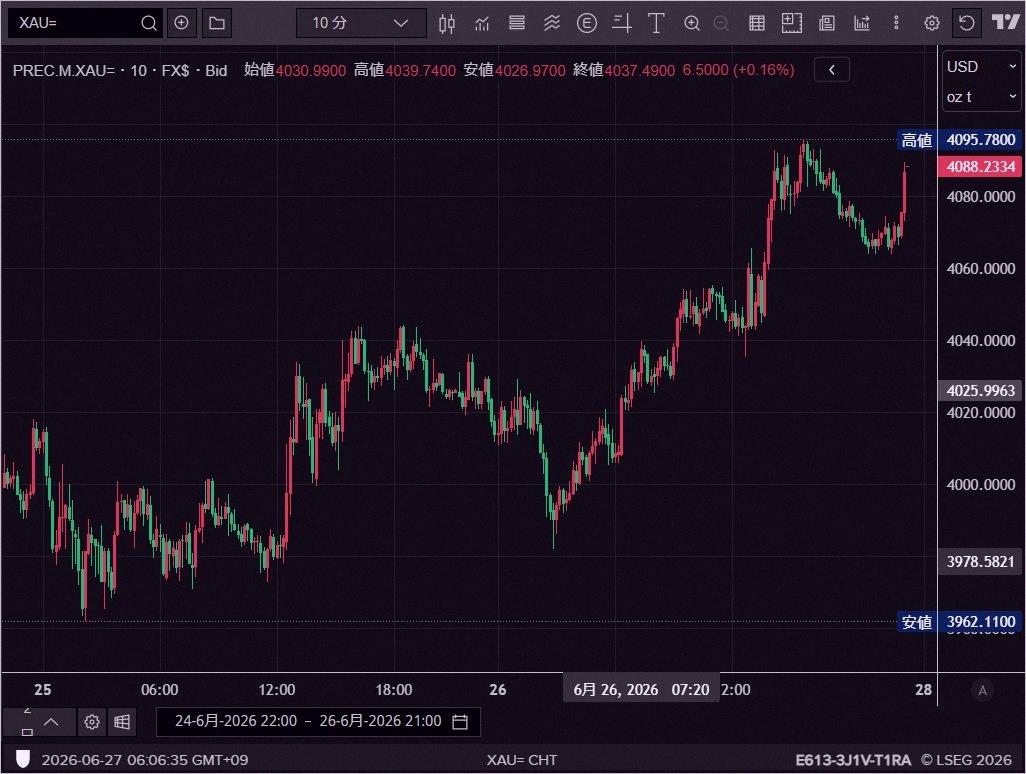Click the 4025.9963 price axis marker
Viewport: 1026px width, 774px height.
click(980, 391)
